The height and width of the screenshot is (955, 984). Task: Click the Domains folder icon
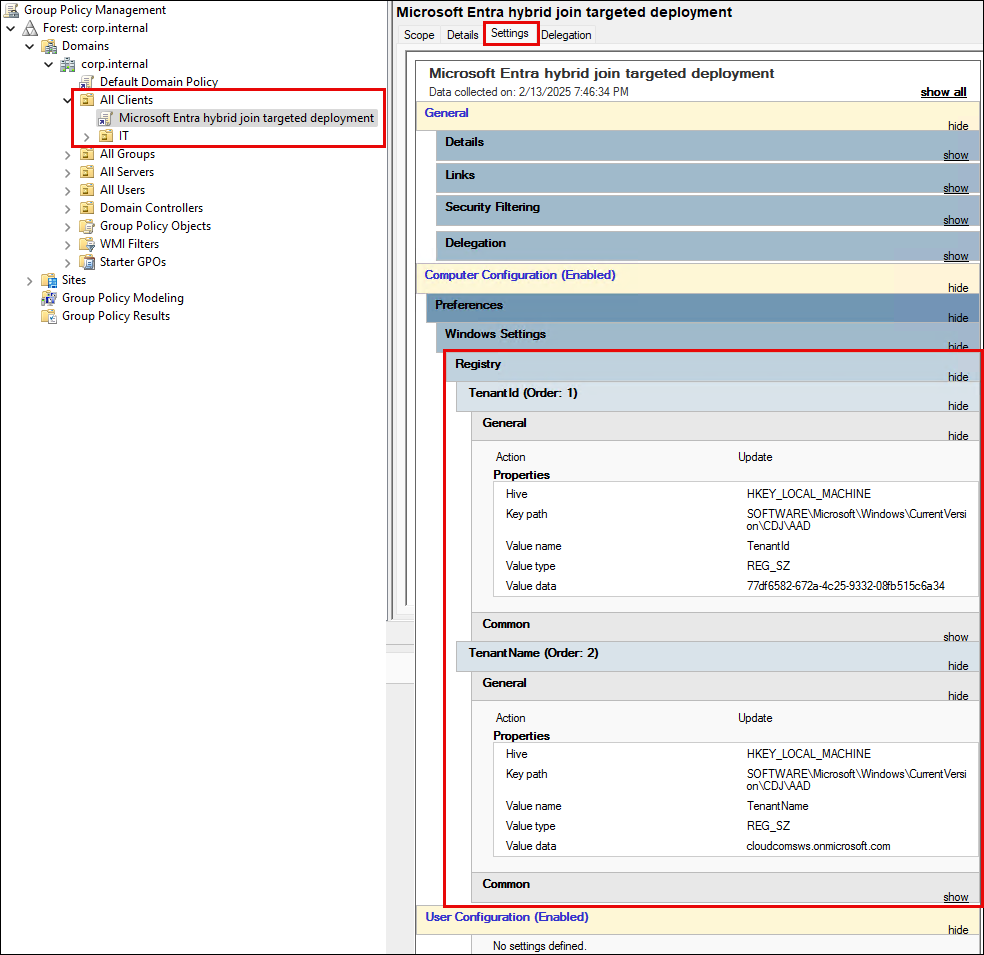coord(49,46)
